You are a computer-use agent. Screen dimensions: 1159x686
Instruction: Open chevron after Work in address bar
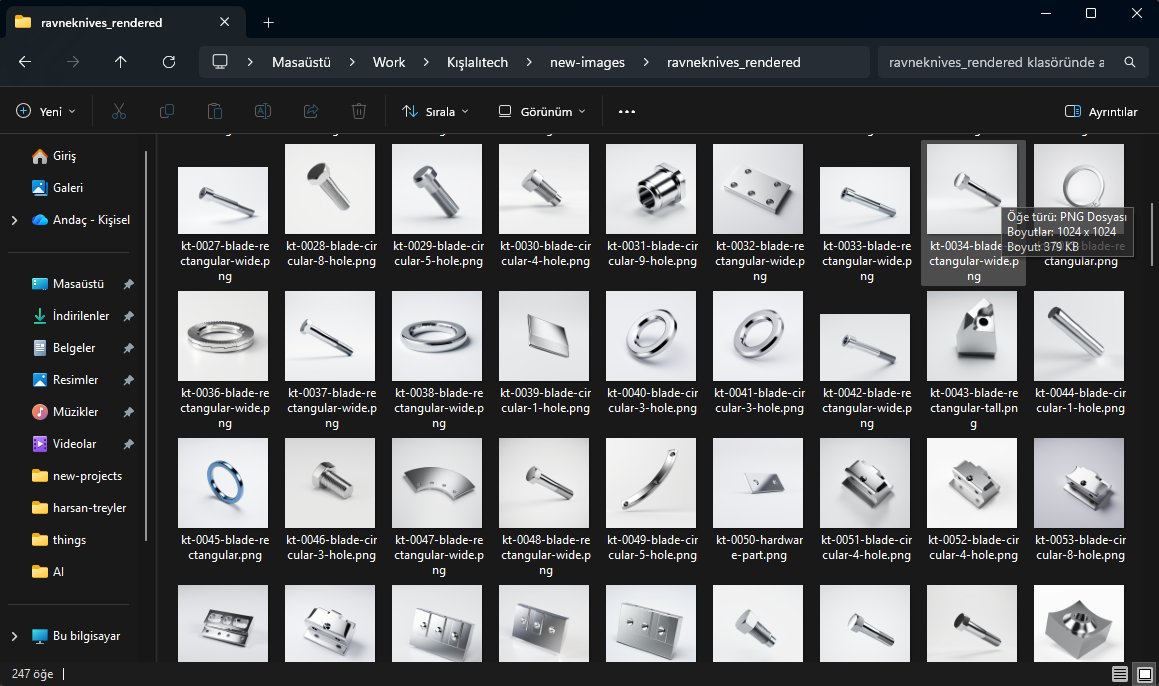pos(426,62)
